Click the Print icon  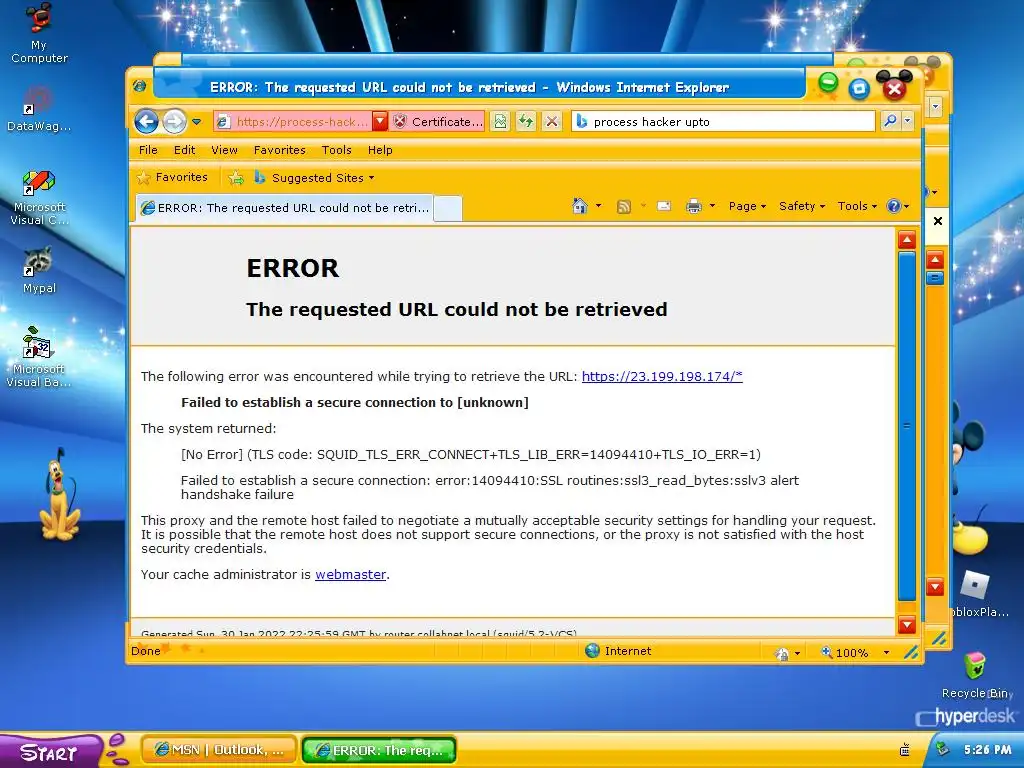(694, 206)
